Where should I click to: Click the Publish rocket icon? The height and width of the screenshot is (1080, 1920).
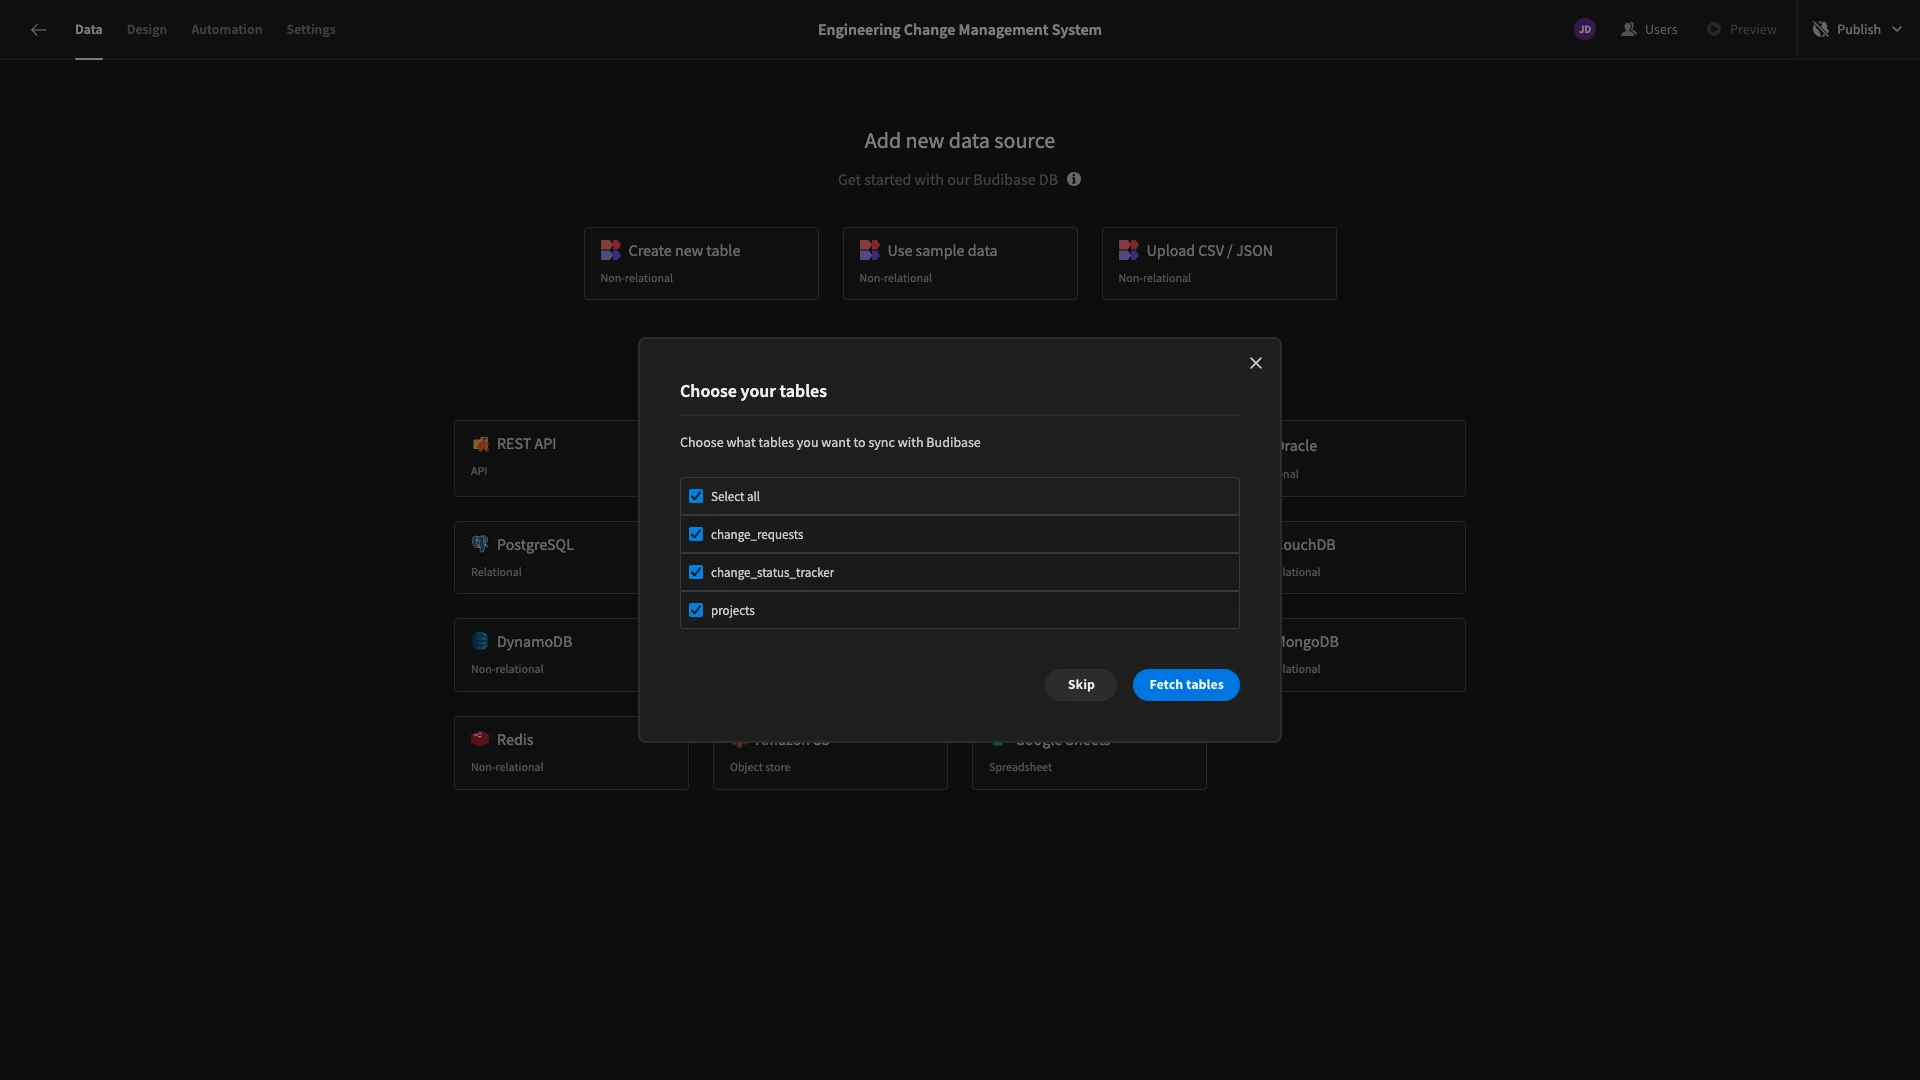(1820, 29)
